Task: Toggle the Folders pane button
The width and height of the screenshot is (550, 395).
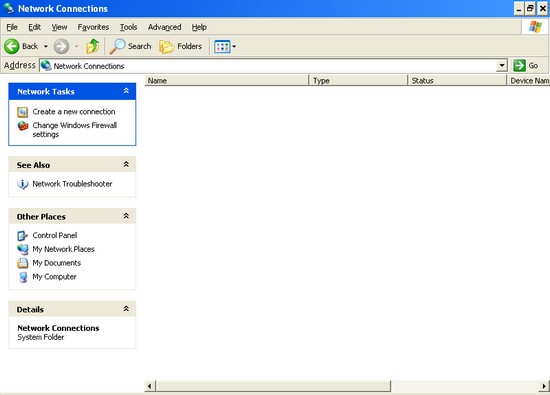Action: coord(181,46)
